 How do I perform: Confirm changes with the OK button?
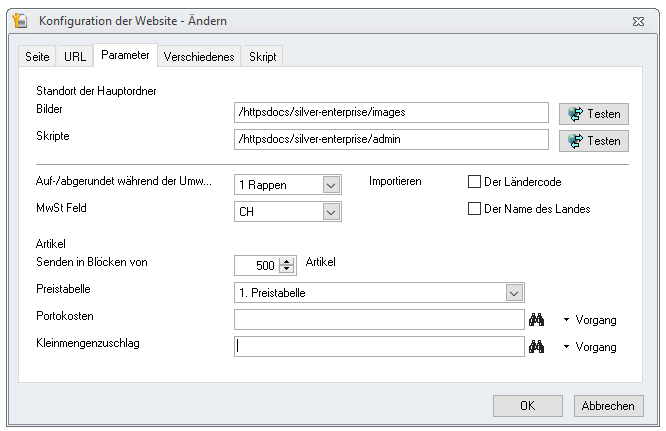click(x=528, y=406)
